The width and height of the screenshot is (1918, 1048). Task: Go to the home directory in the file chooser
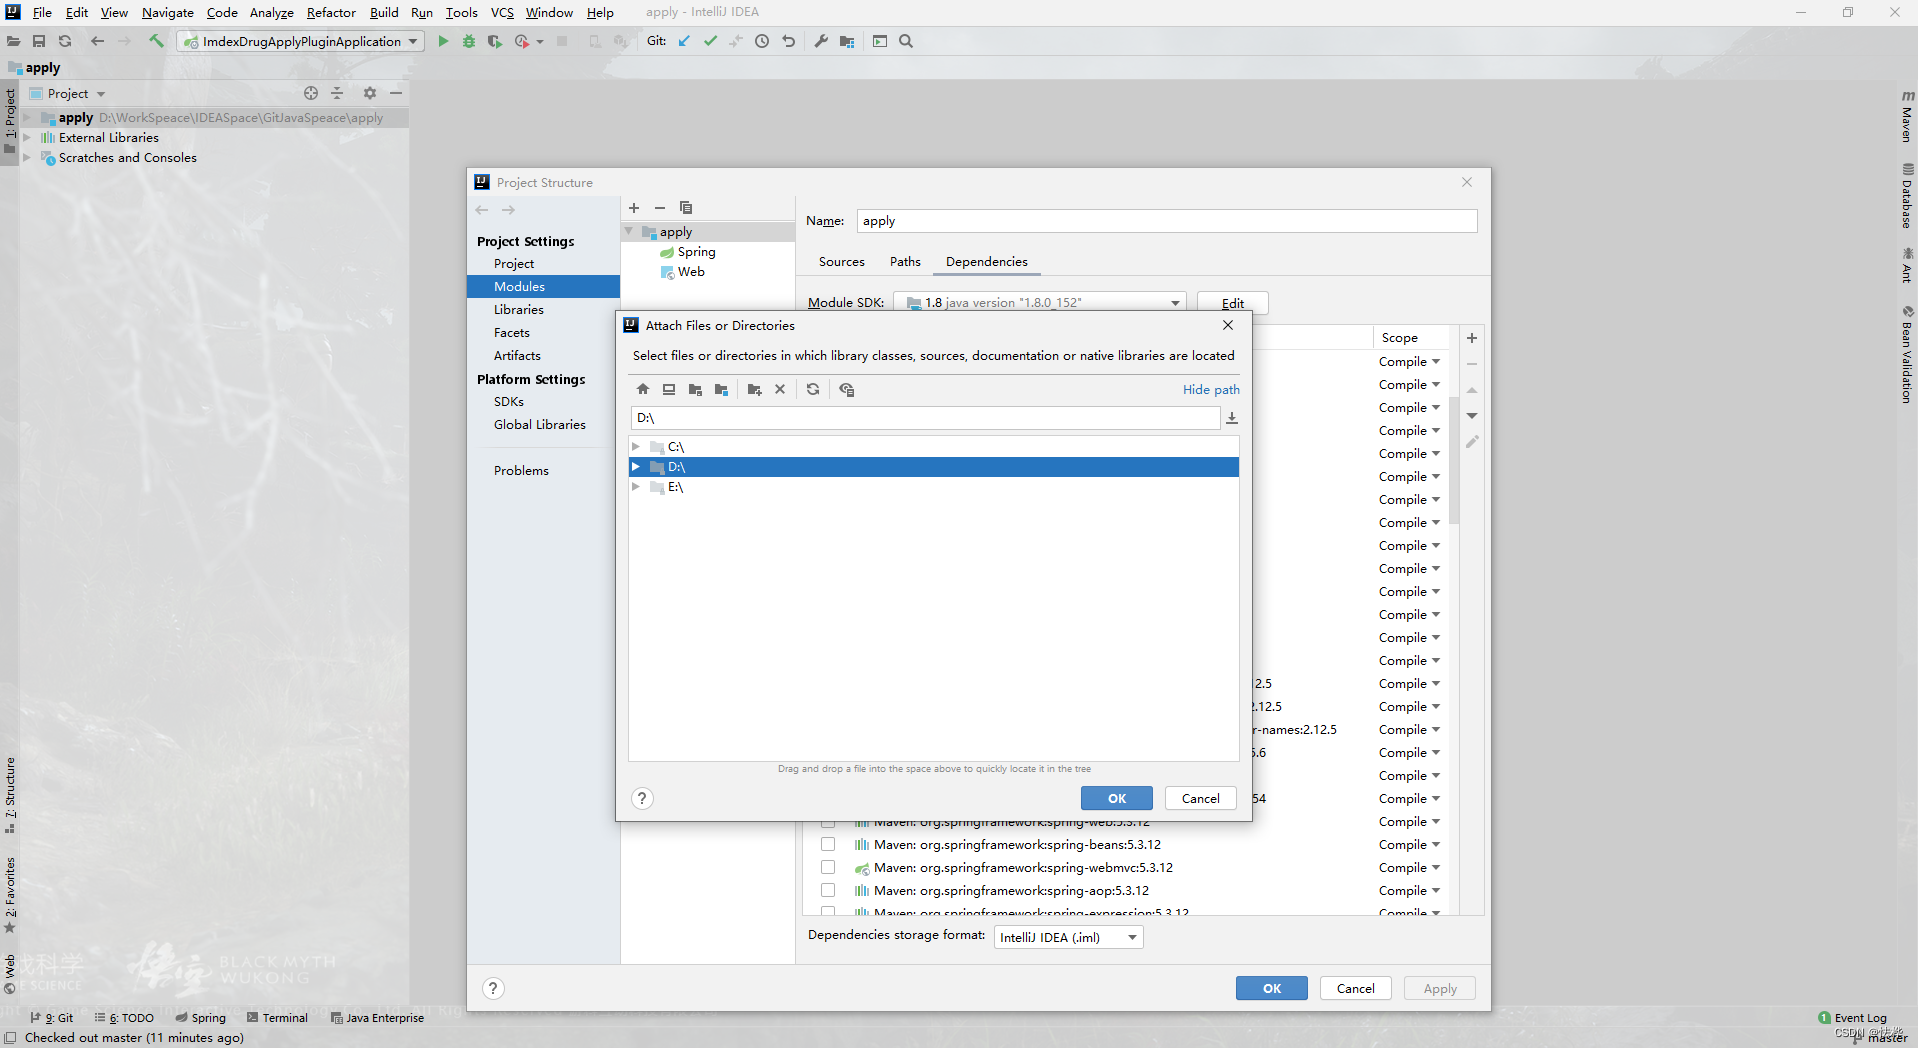tap(643, 390)
